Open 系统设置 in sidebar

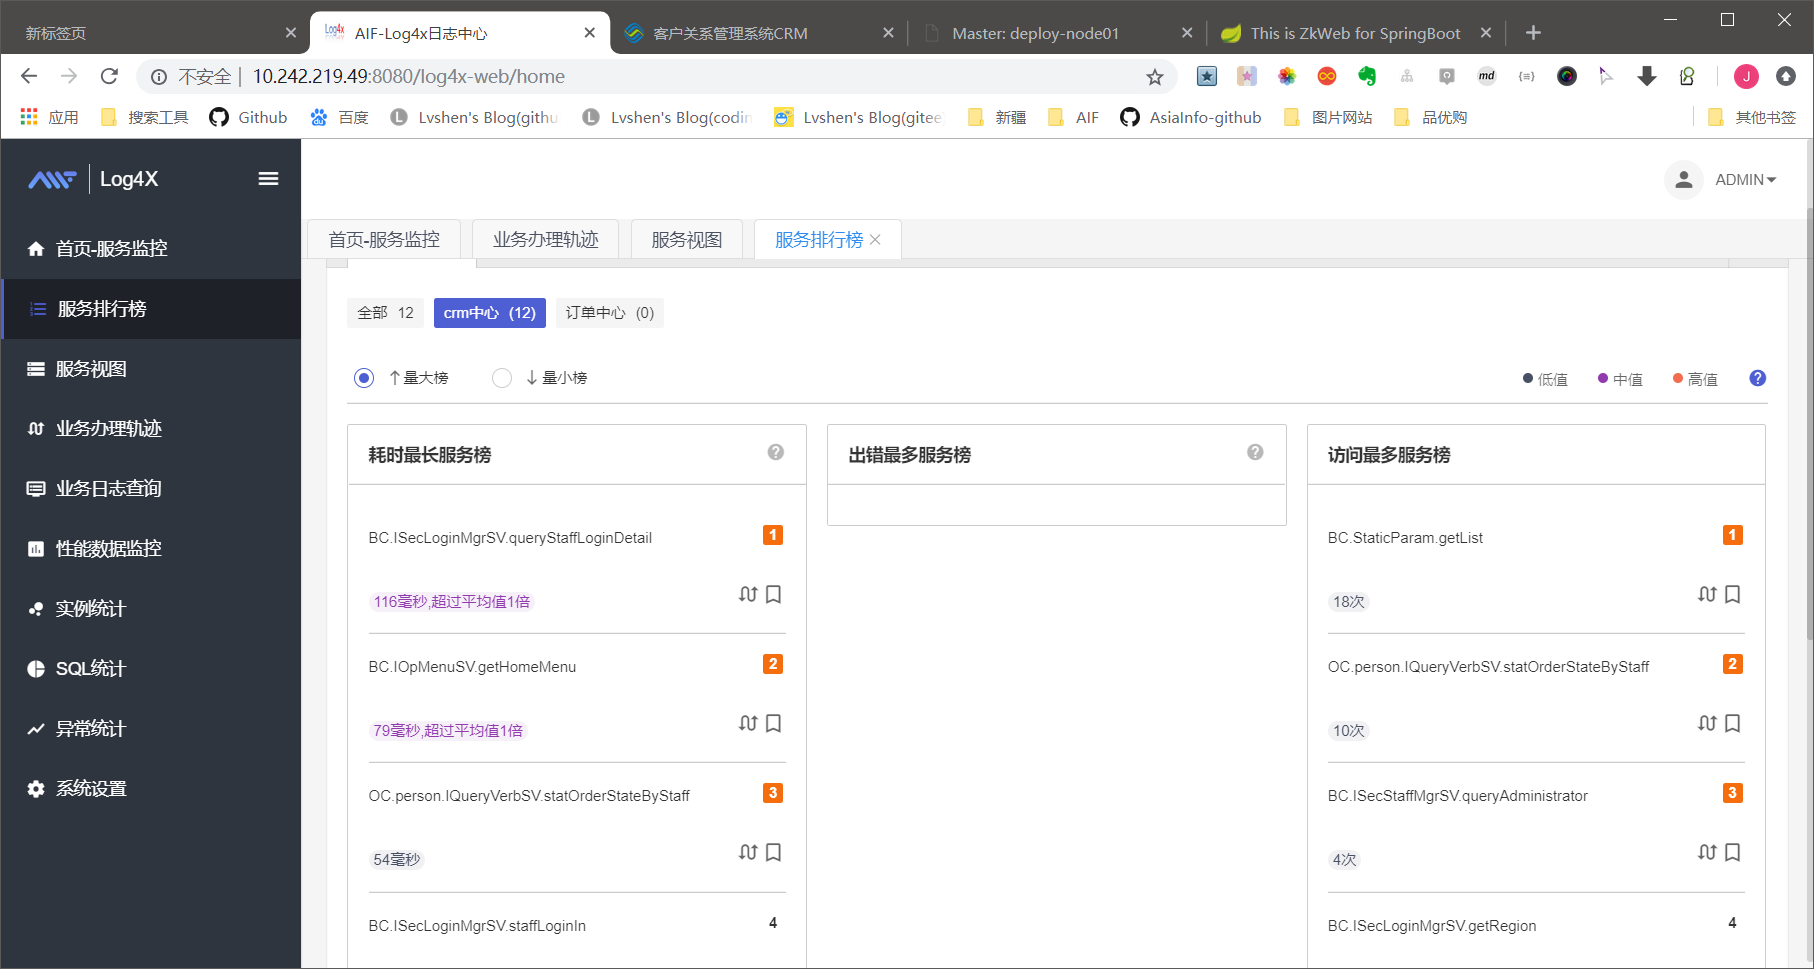pos(151,789)
